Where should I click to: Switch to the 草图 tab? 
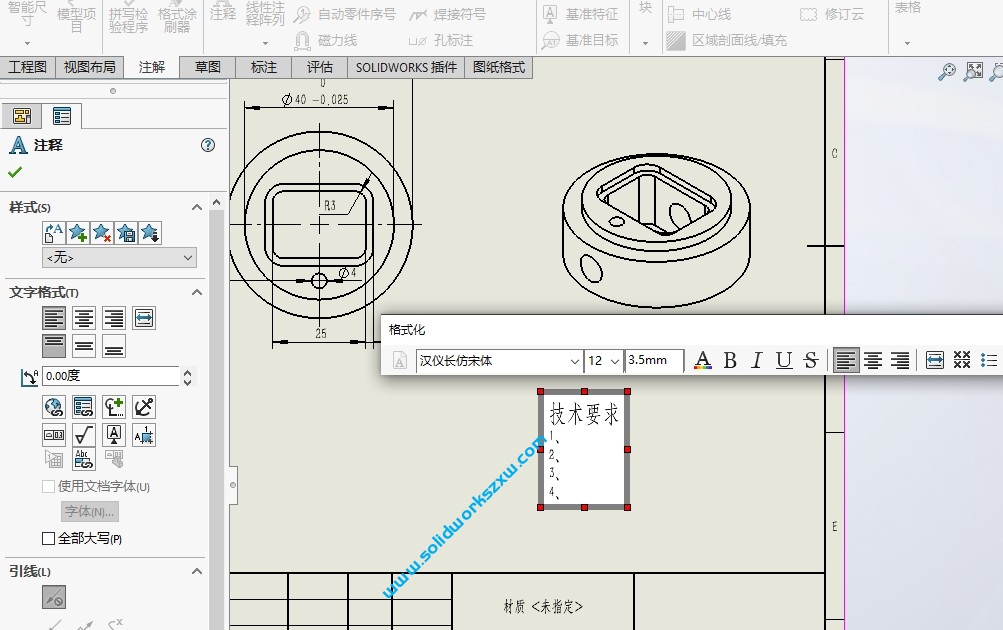(208, 67)
